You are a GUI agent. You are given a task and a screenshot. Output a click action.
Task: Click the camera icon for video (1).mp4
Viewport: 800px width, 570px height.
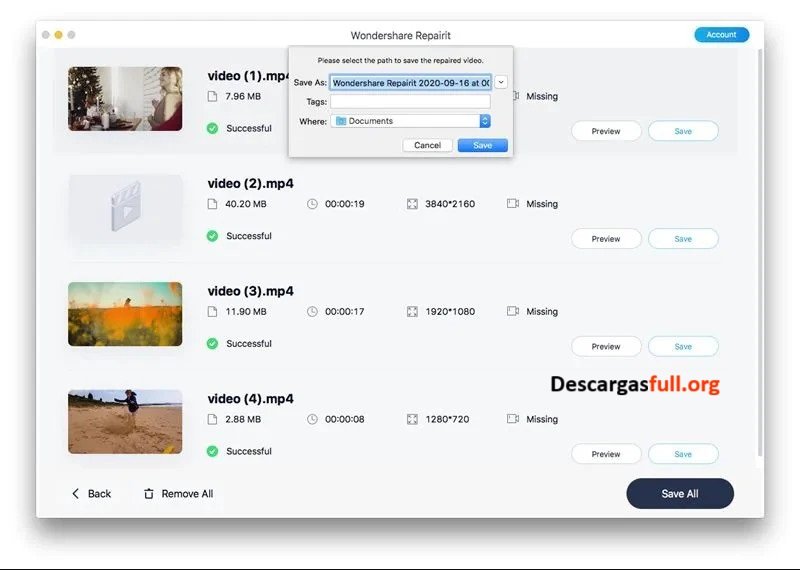coord(516,96)
